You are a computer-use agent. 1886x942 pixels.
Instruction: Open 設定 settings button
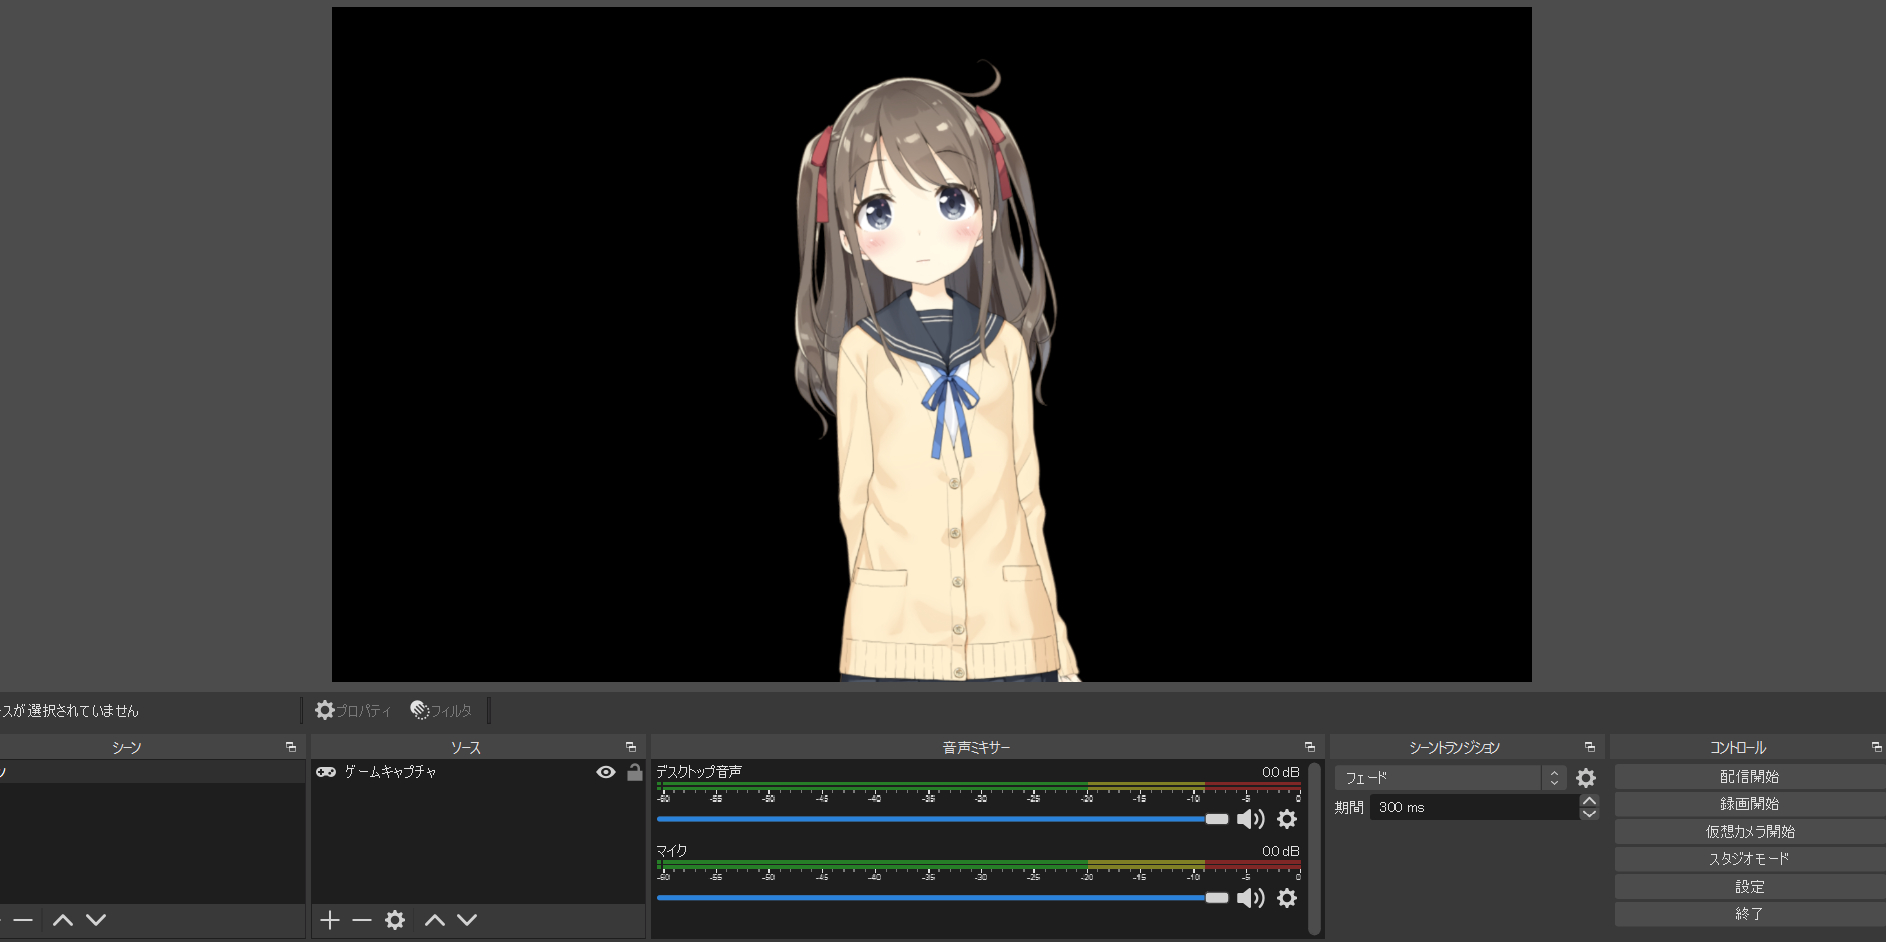(1750, 887)
